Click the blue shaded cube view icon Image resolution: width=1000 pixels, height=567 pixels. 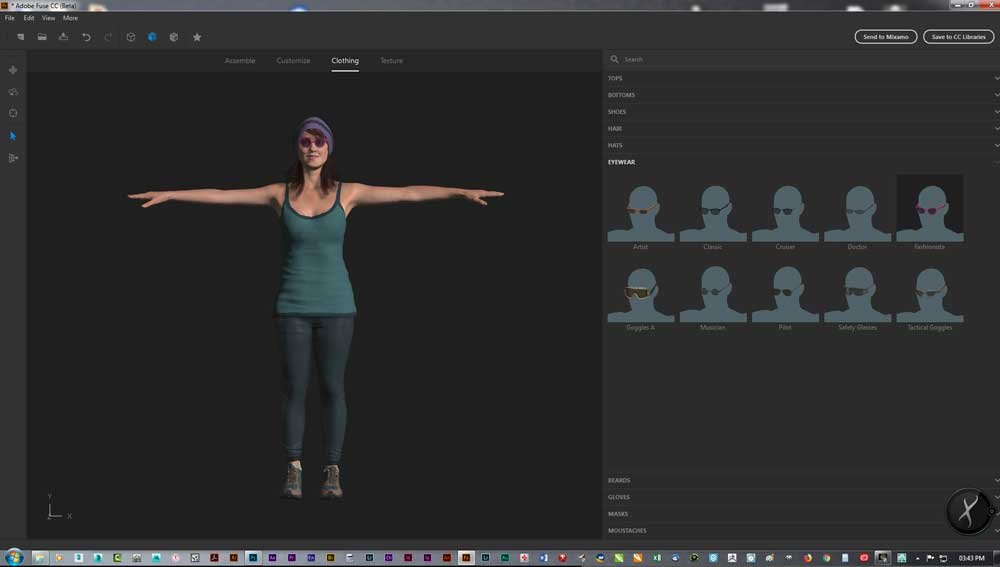click(152, 37)
